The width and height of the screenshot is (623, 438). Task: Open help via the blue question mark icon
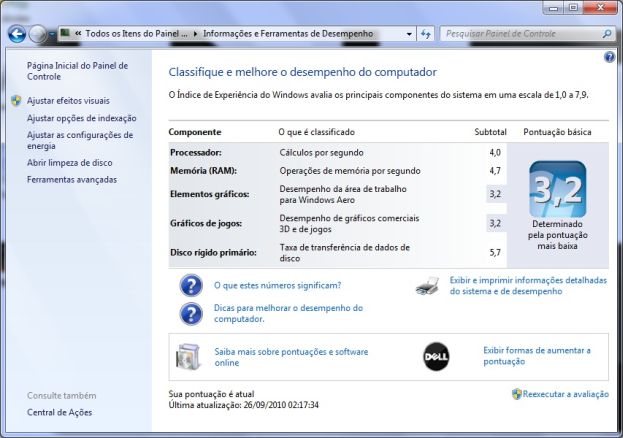pyautogui.click(x=609, y=57)
